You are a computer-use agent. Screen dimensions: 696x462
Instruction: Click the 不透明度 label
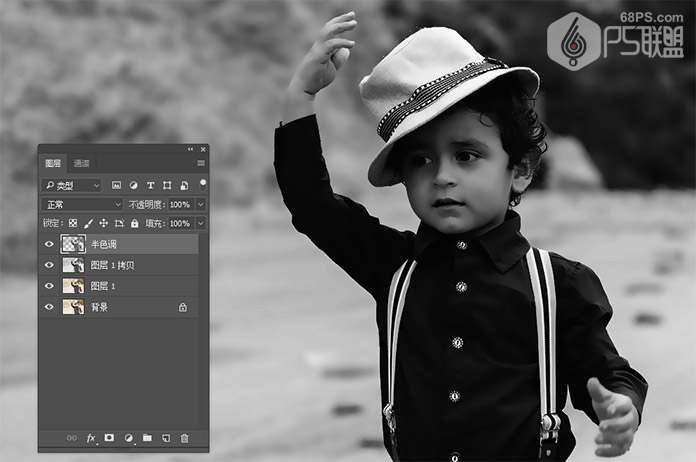click(146, 204)
